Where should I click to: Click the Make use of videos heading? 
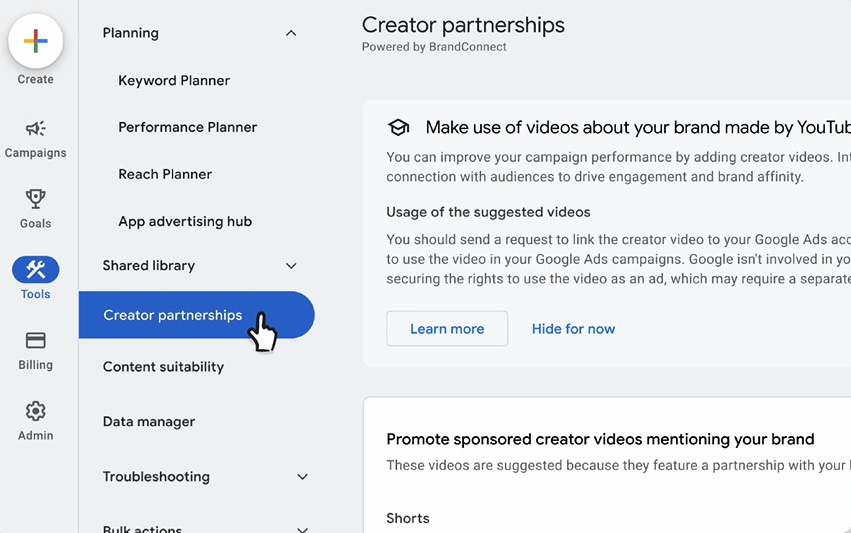coord(638,128)
